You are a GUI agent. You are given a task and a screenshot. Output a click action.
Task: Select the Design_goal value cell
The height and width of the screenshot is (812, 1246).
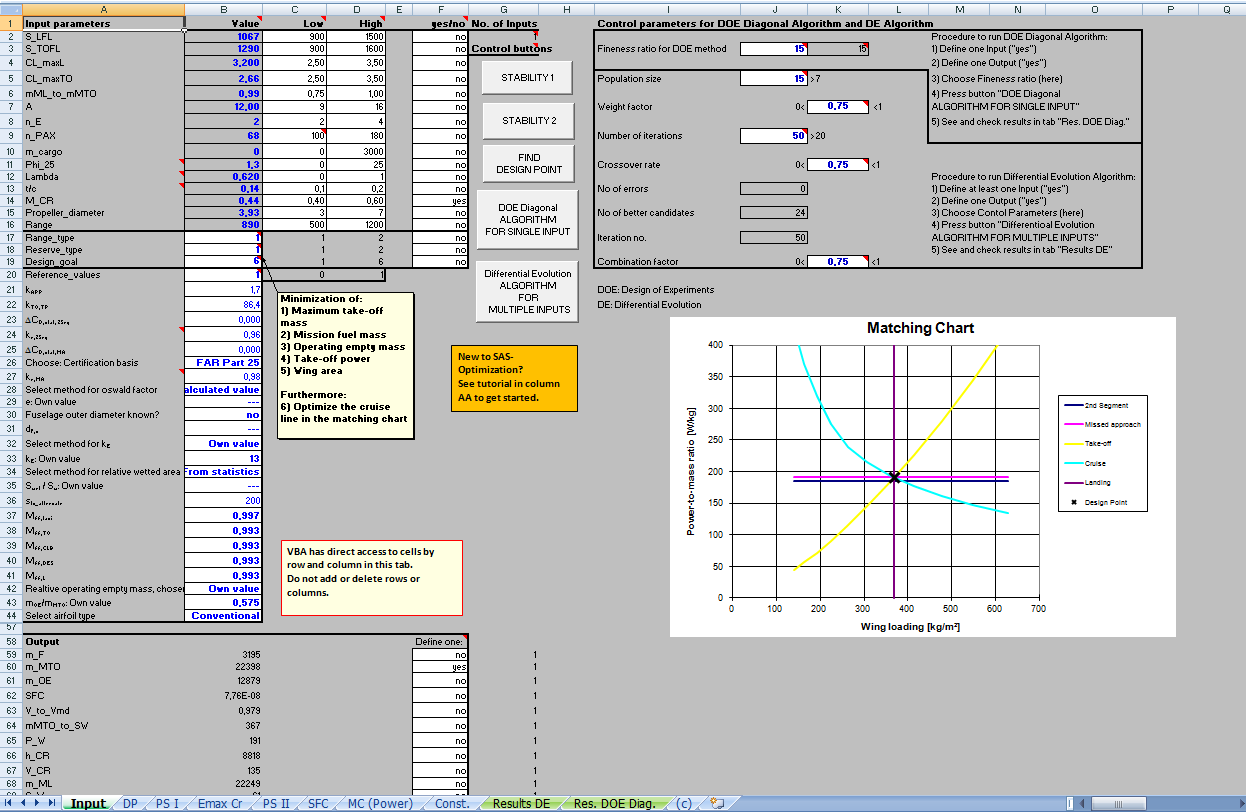(x=224, y=261)
